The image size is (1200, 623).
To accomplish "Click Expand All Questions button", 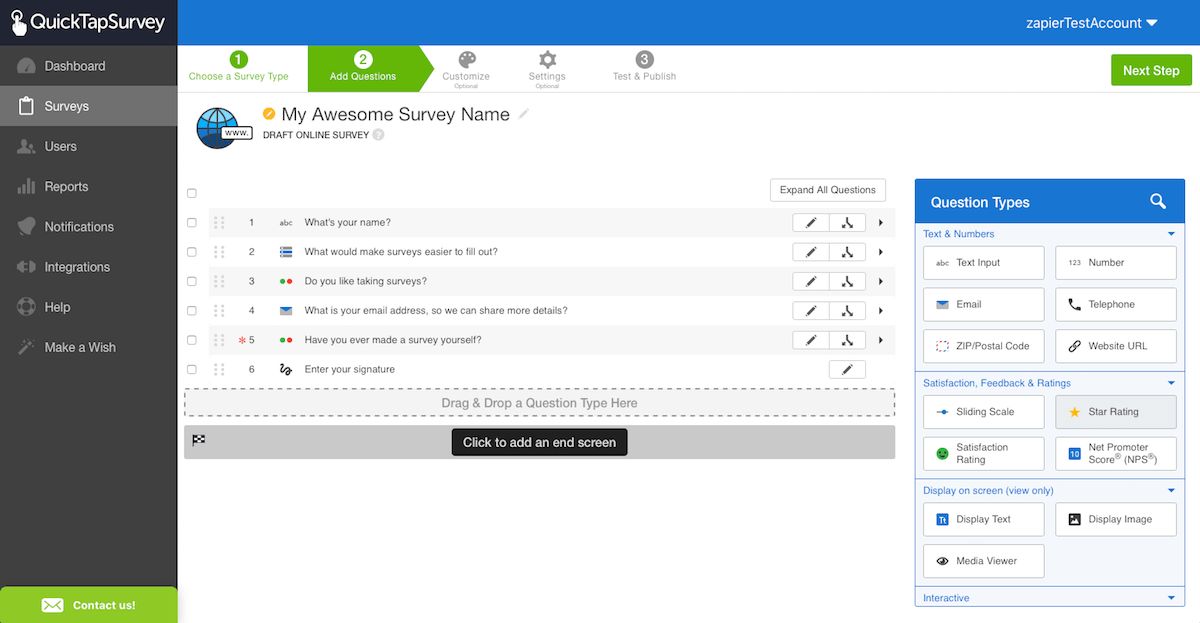I will [827, 190].
